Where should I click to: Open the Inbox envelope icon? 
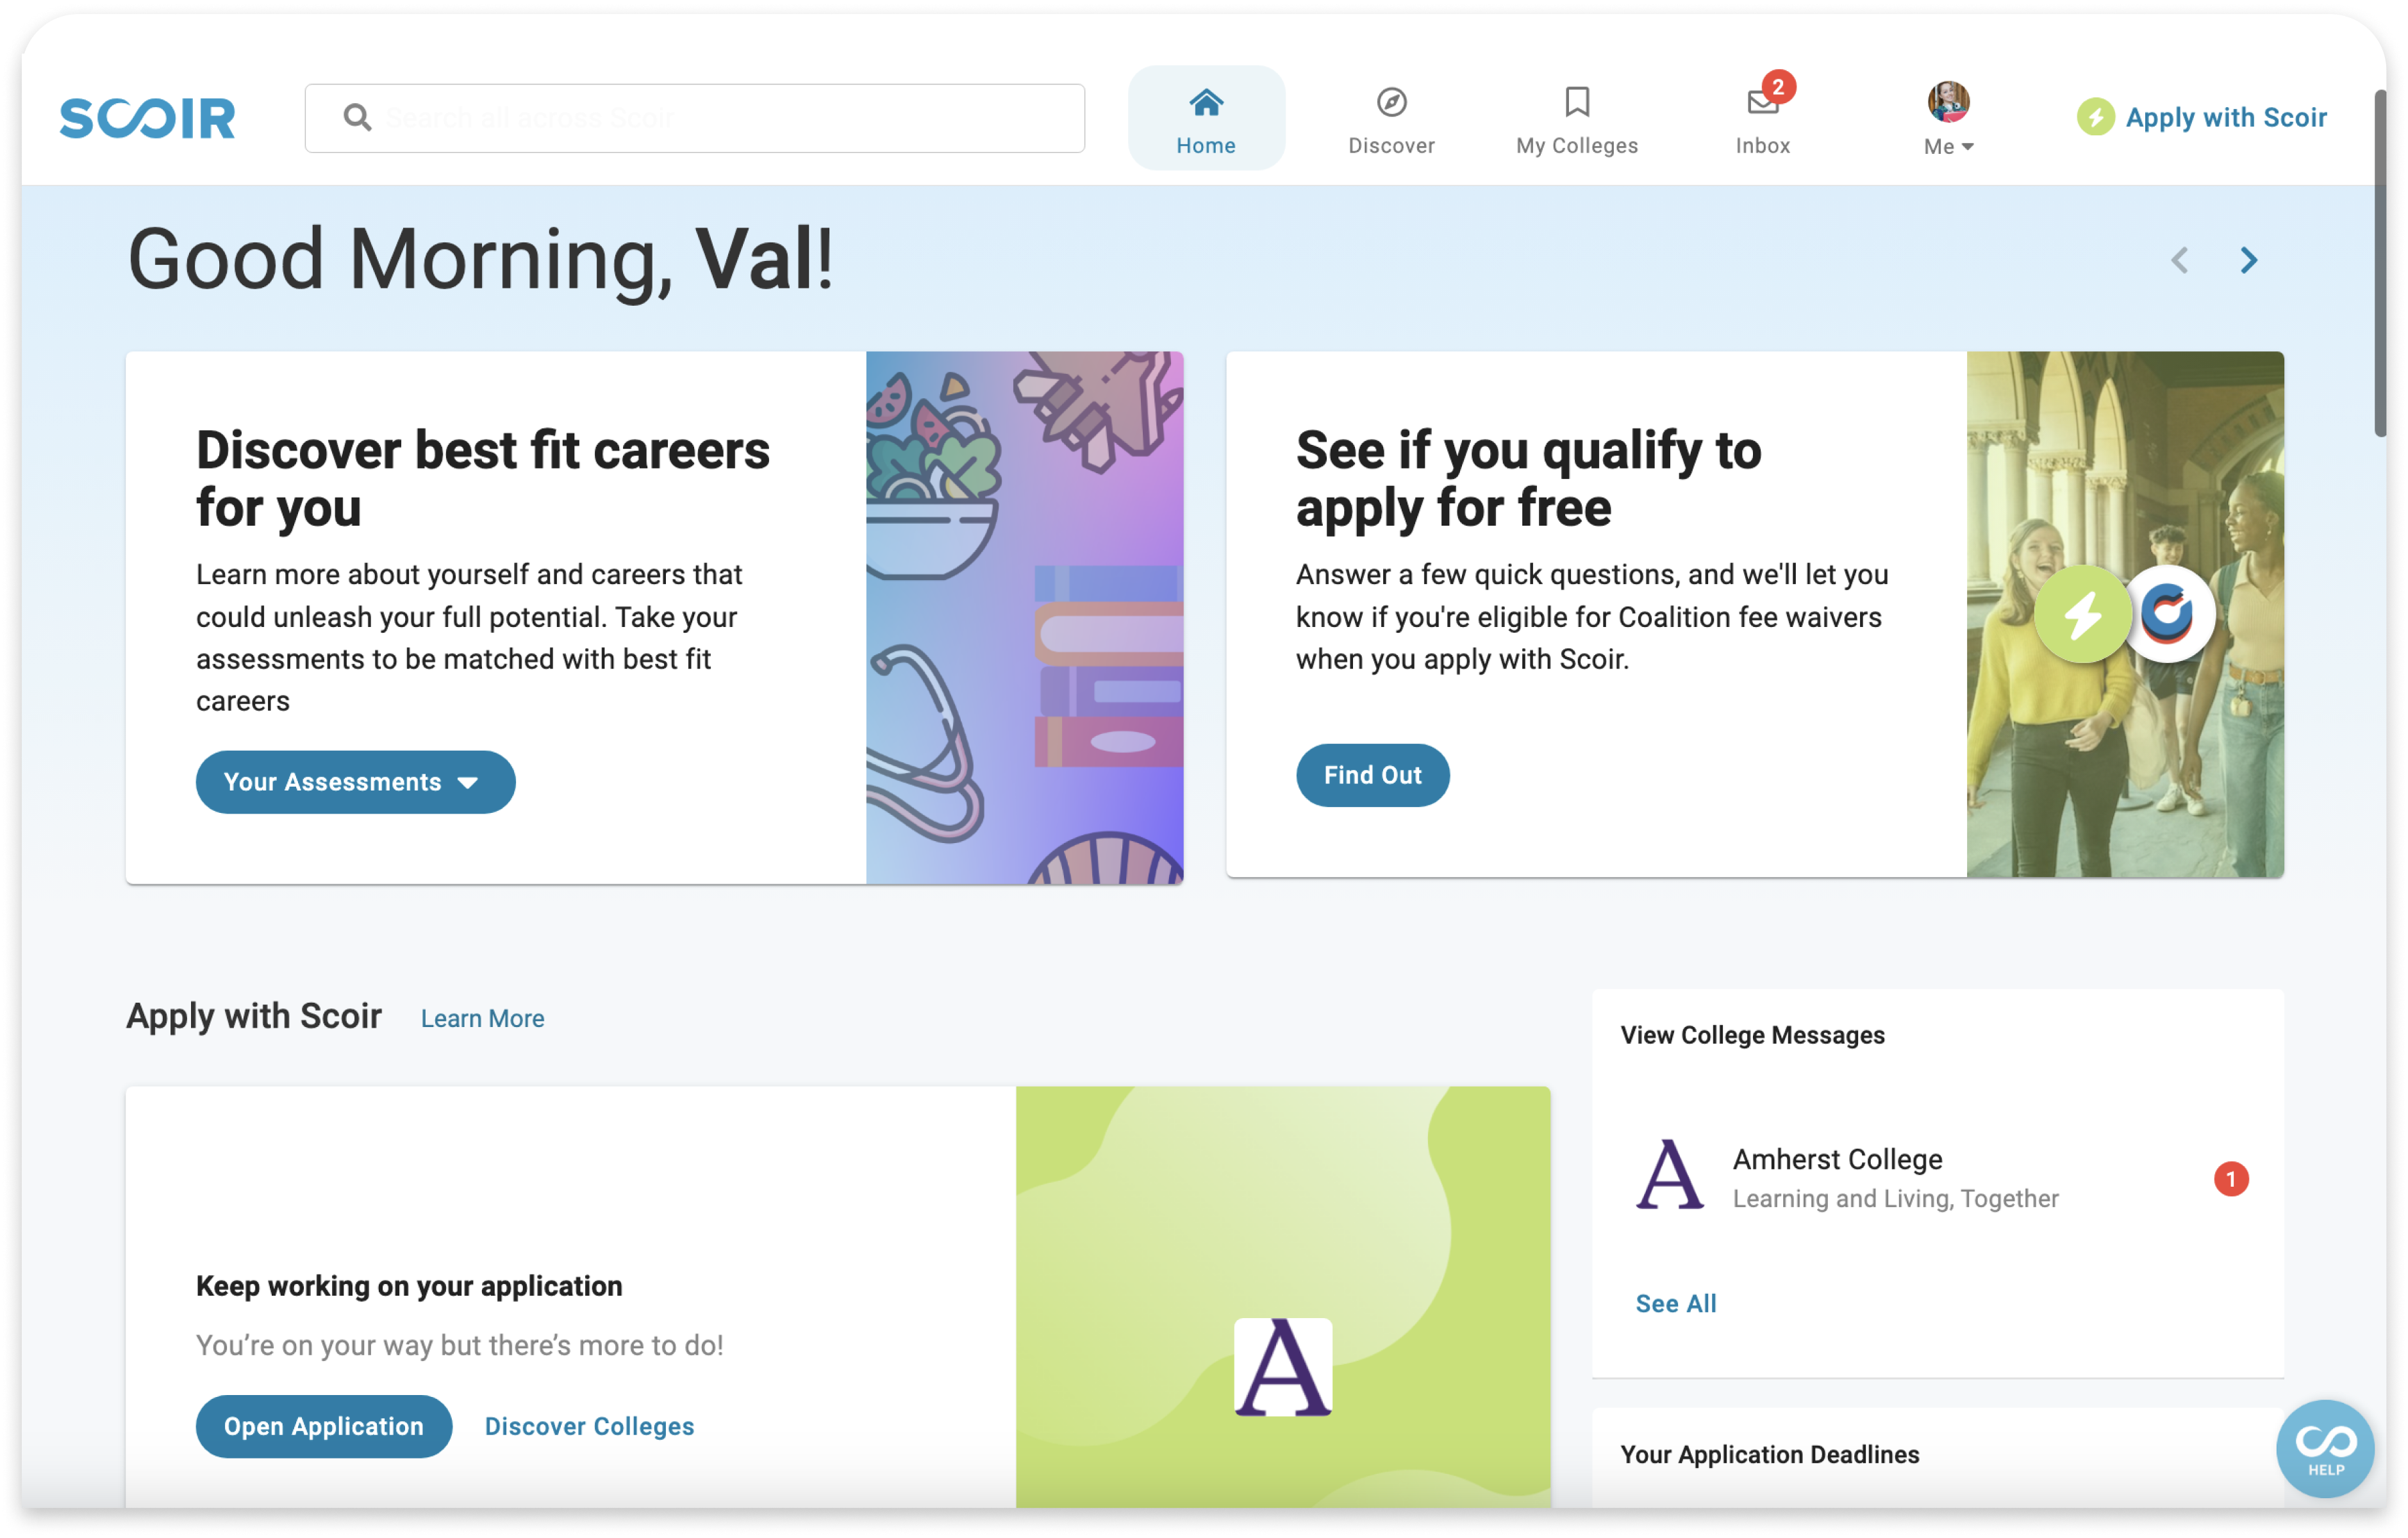click(1762, 102)
